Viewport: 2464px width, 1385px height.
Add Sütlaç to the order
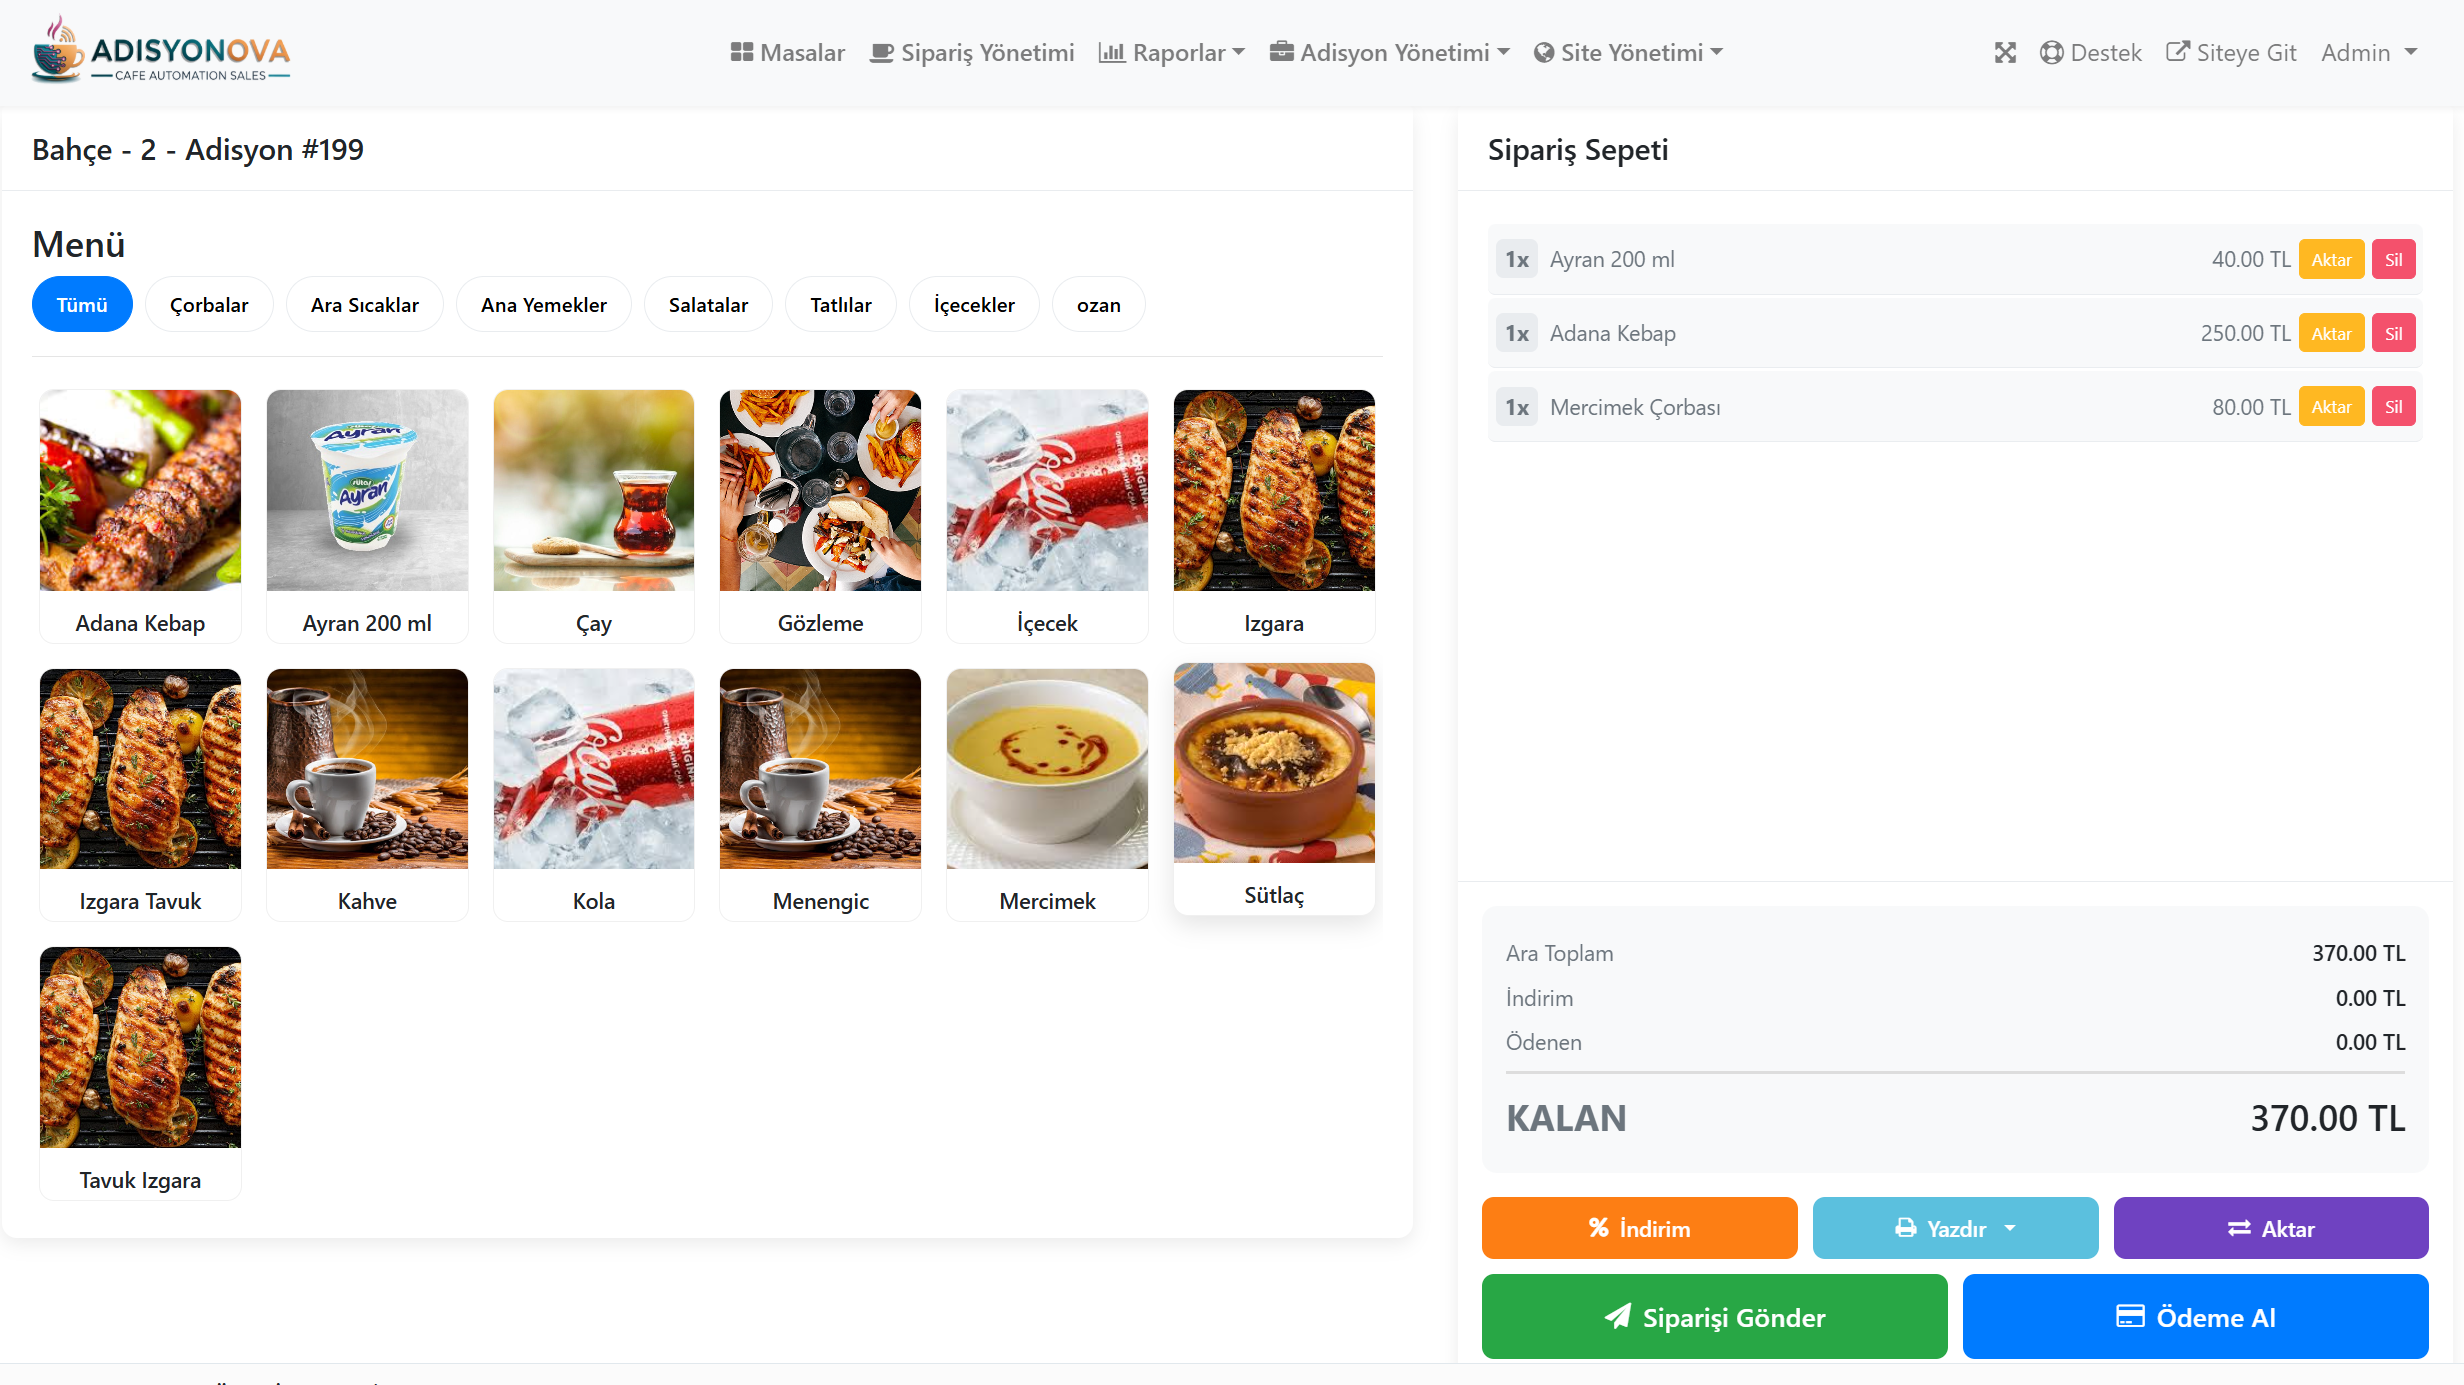1274,788
